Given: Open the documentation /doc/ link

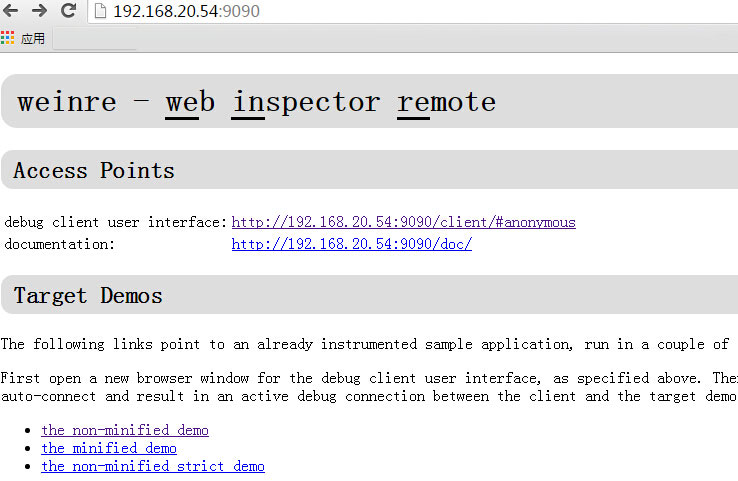Looking at the screenshot, I should click(352, 244).
